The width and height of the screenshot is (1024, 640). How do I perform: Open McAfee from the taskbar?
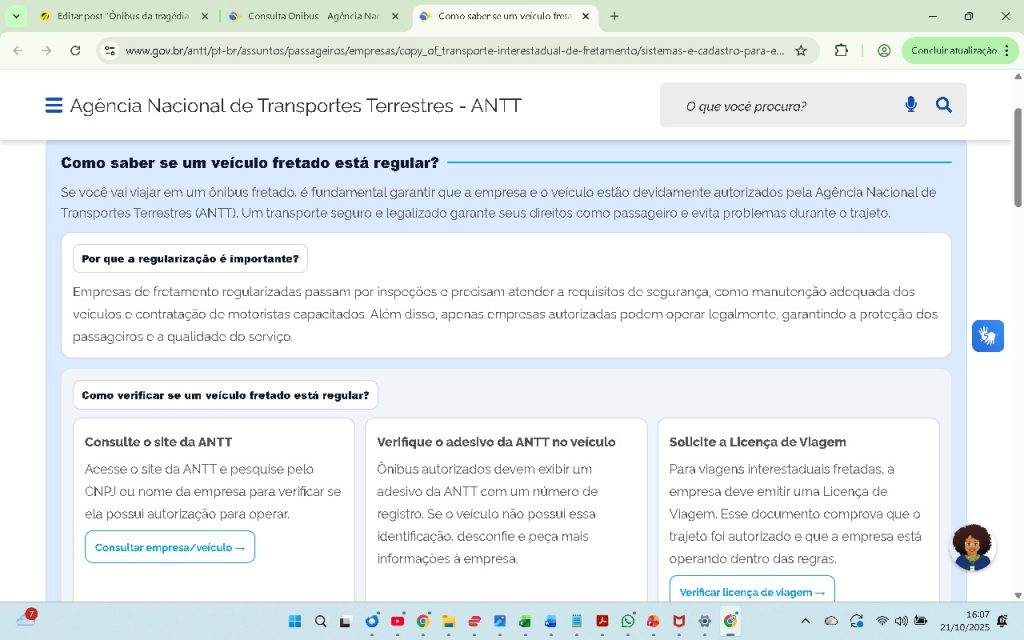pos(679,620)
